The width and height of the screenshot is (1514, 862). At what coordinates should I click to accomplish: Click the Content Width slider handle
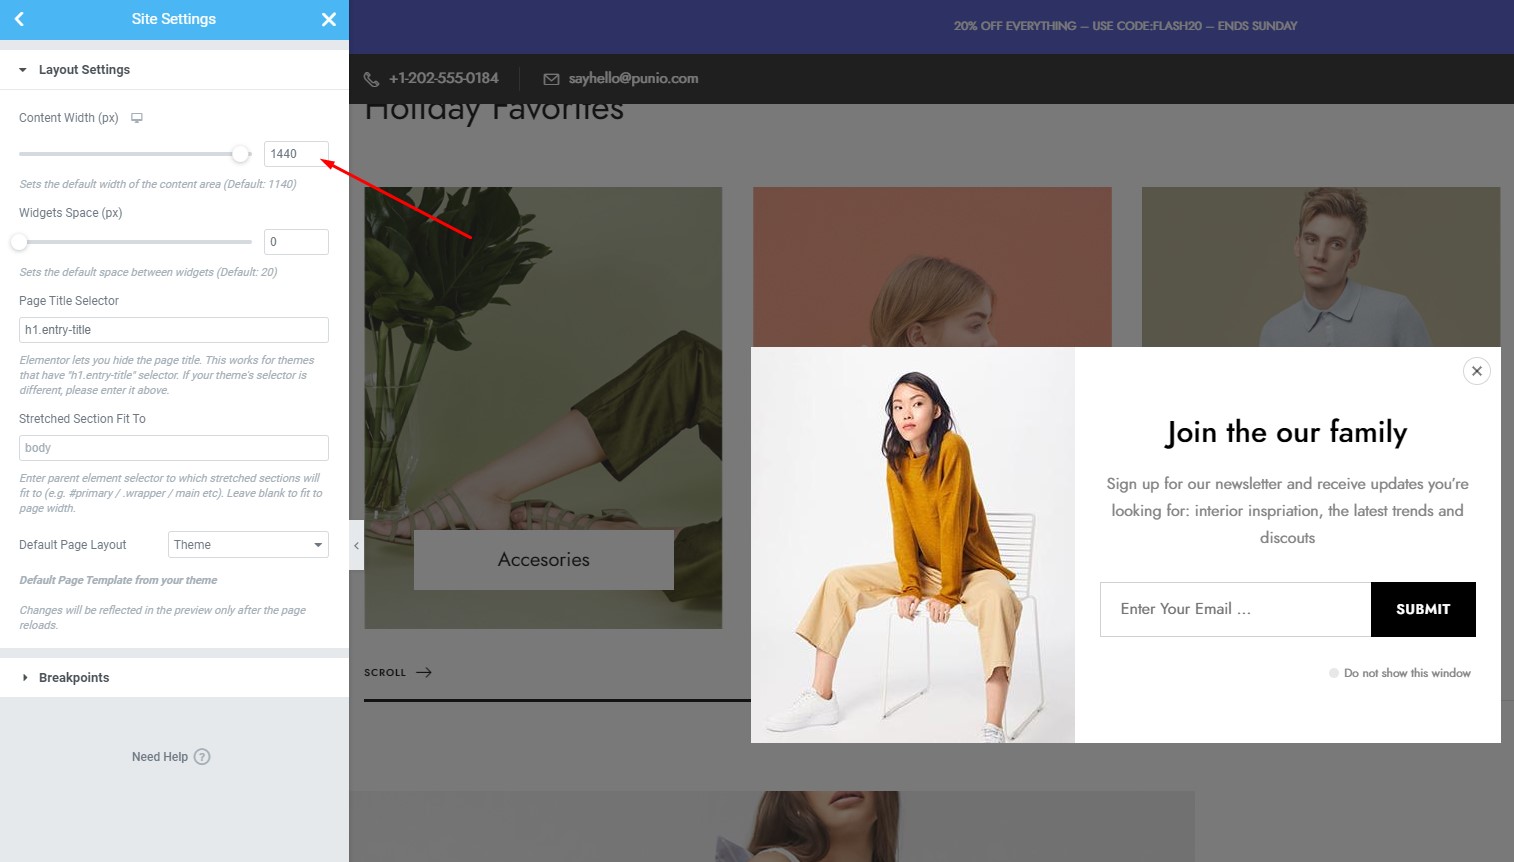point(240,154)
